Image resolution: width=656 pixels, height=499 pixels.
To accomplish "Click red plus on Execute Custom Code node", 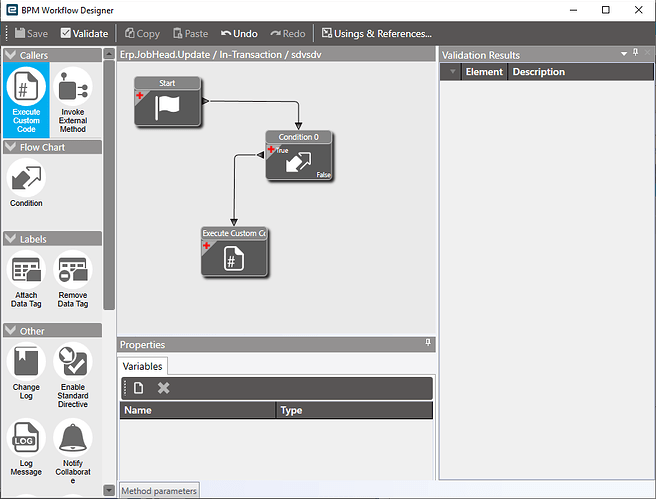I will [x=207, y=245].
